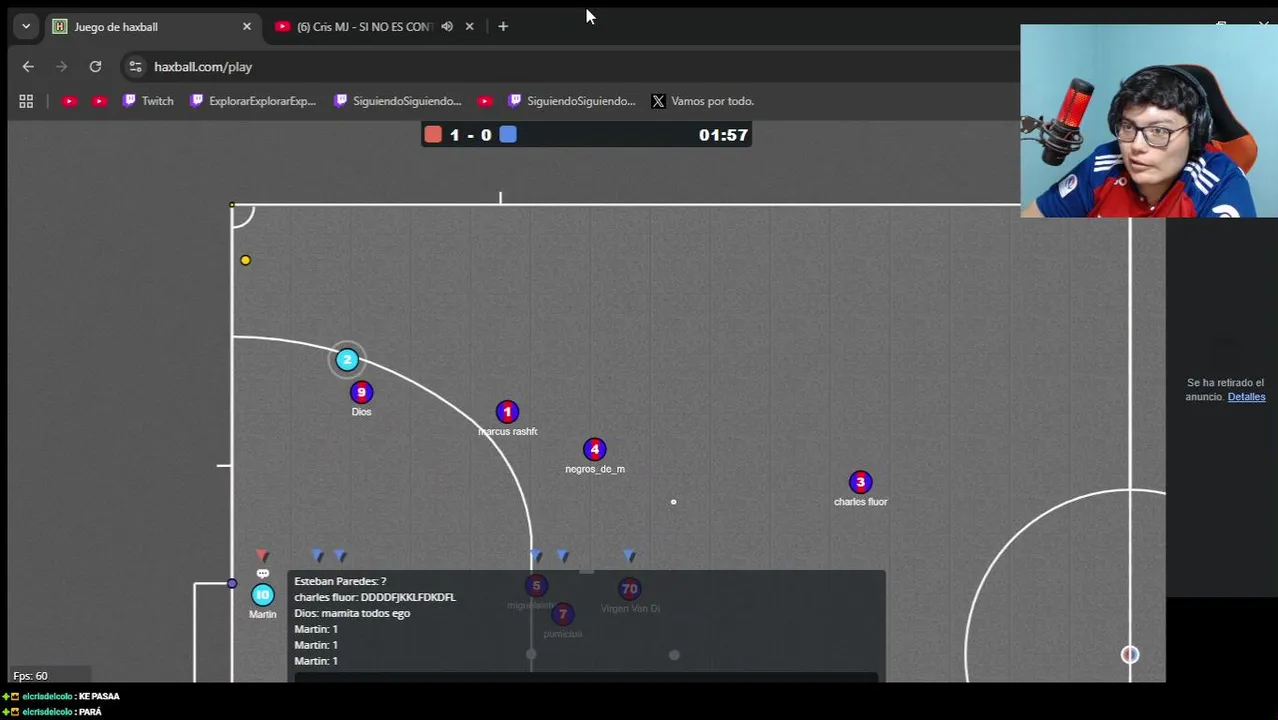The image size is (1278, 720).
Task: Click the streamer webcam overlay
Action: pos(1149,121)
